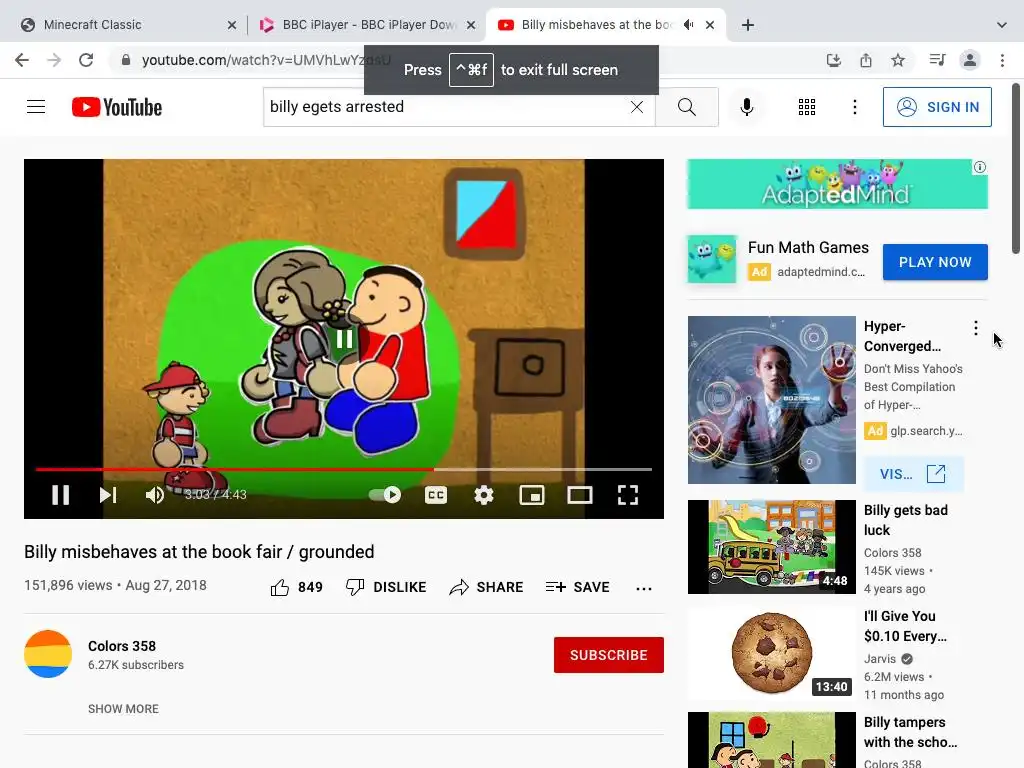
Task: Go back with browser back arrow
Action: [x=22, y=60]
